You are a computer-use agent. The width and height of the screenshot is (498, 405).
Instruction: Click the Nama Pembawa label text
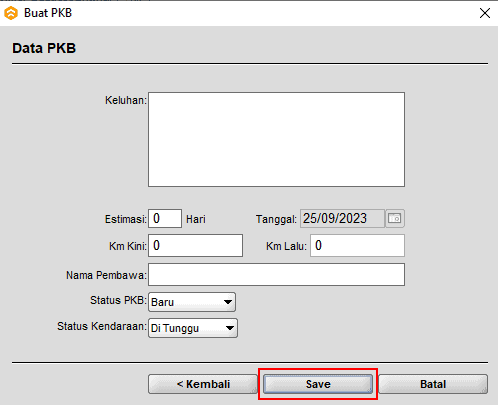(106, 275)
